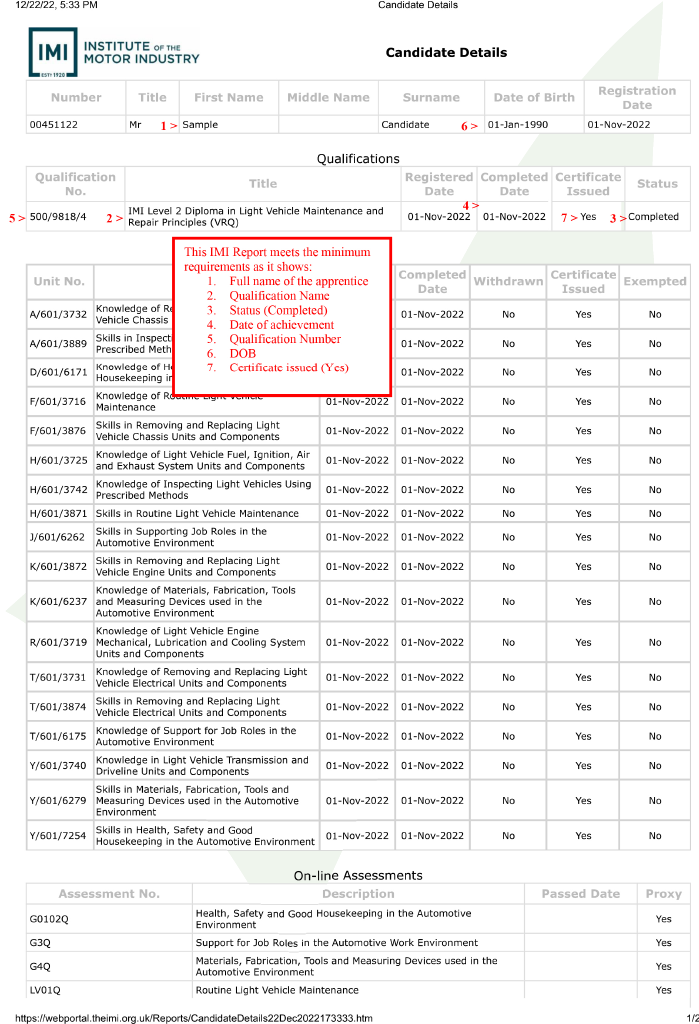Click the webportal.theimi.org.uk URL in the footer
The height and width of the screenshot is (1024, 699).
click(194, 1017)
